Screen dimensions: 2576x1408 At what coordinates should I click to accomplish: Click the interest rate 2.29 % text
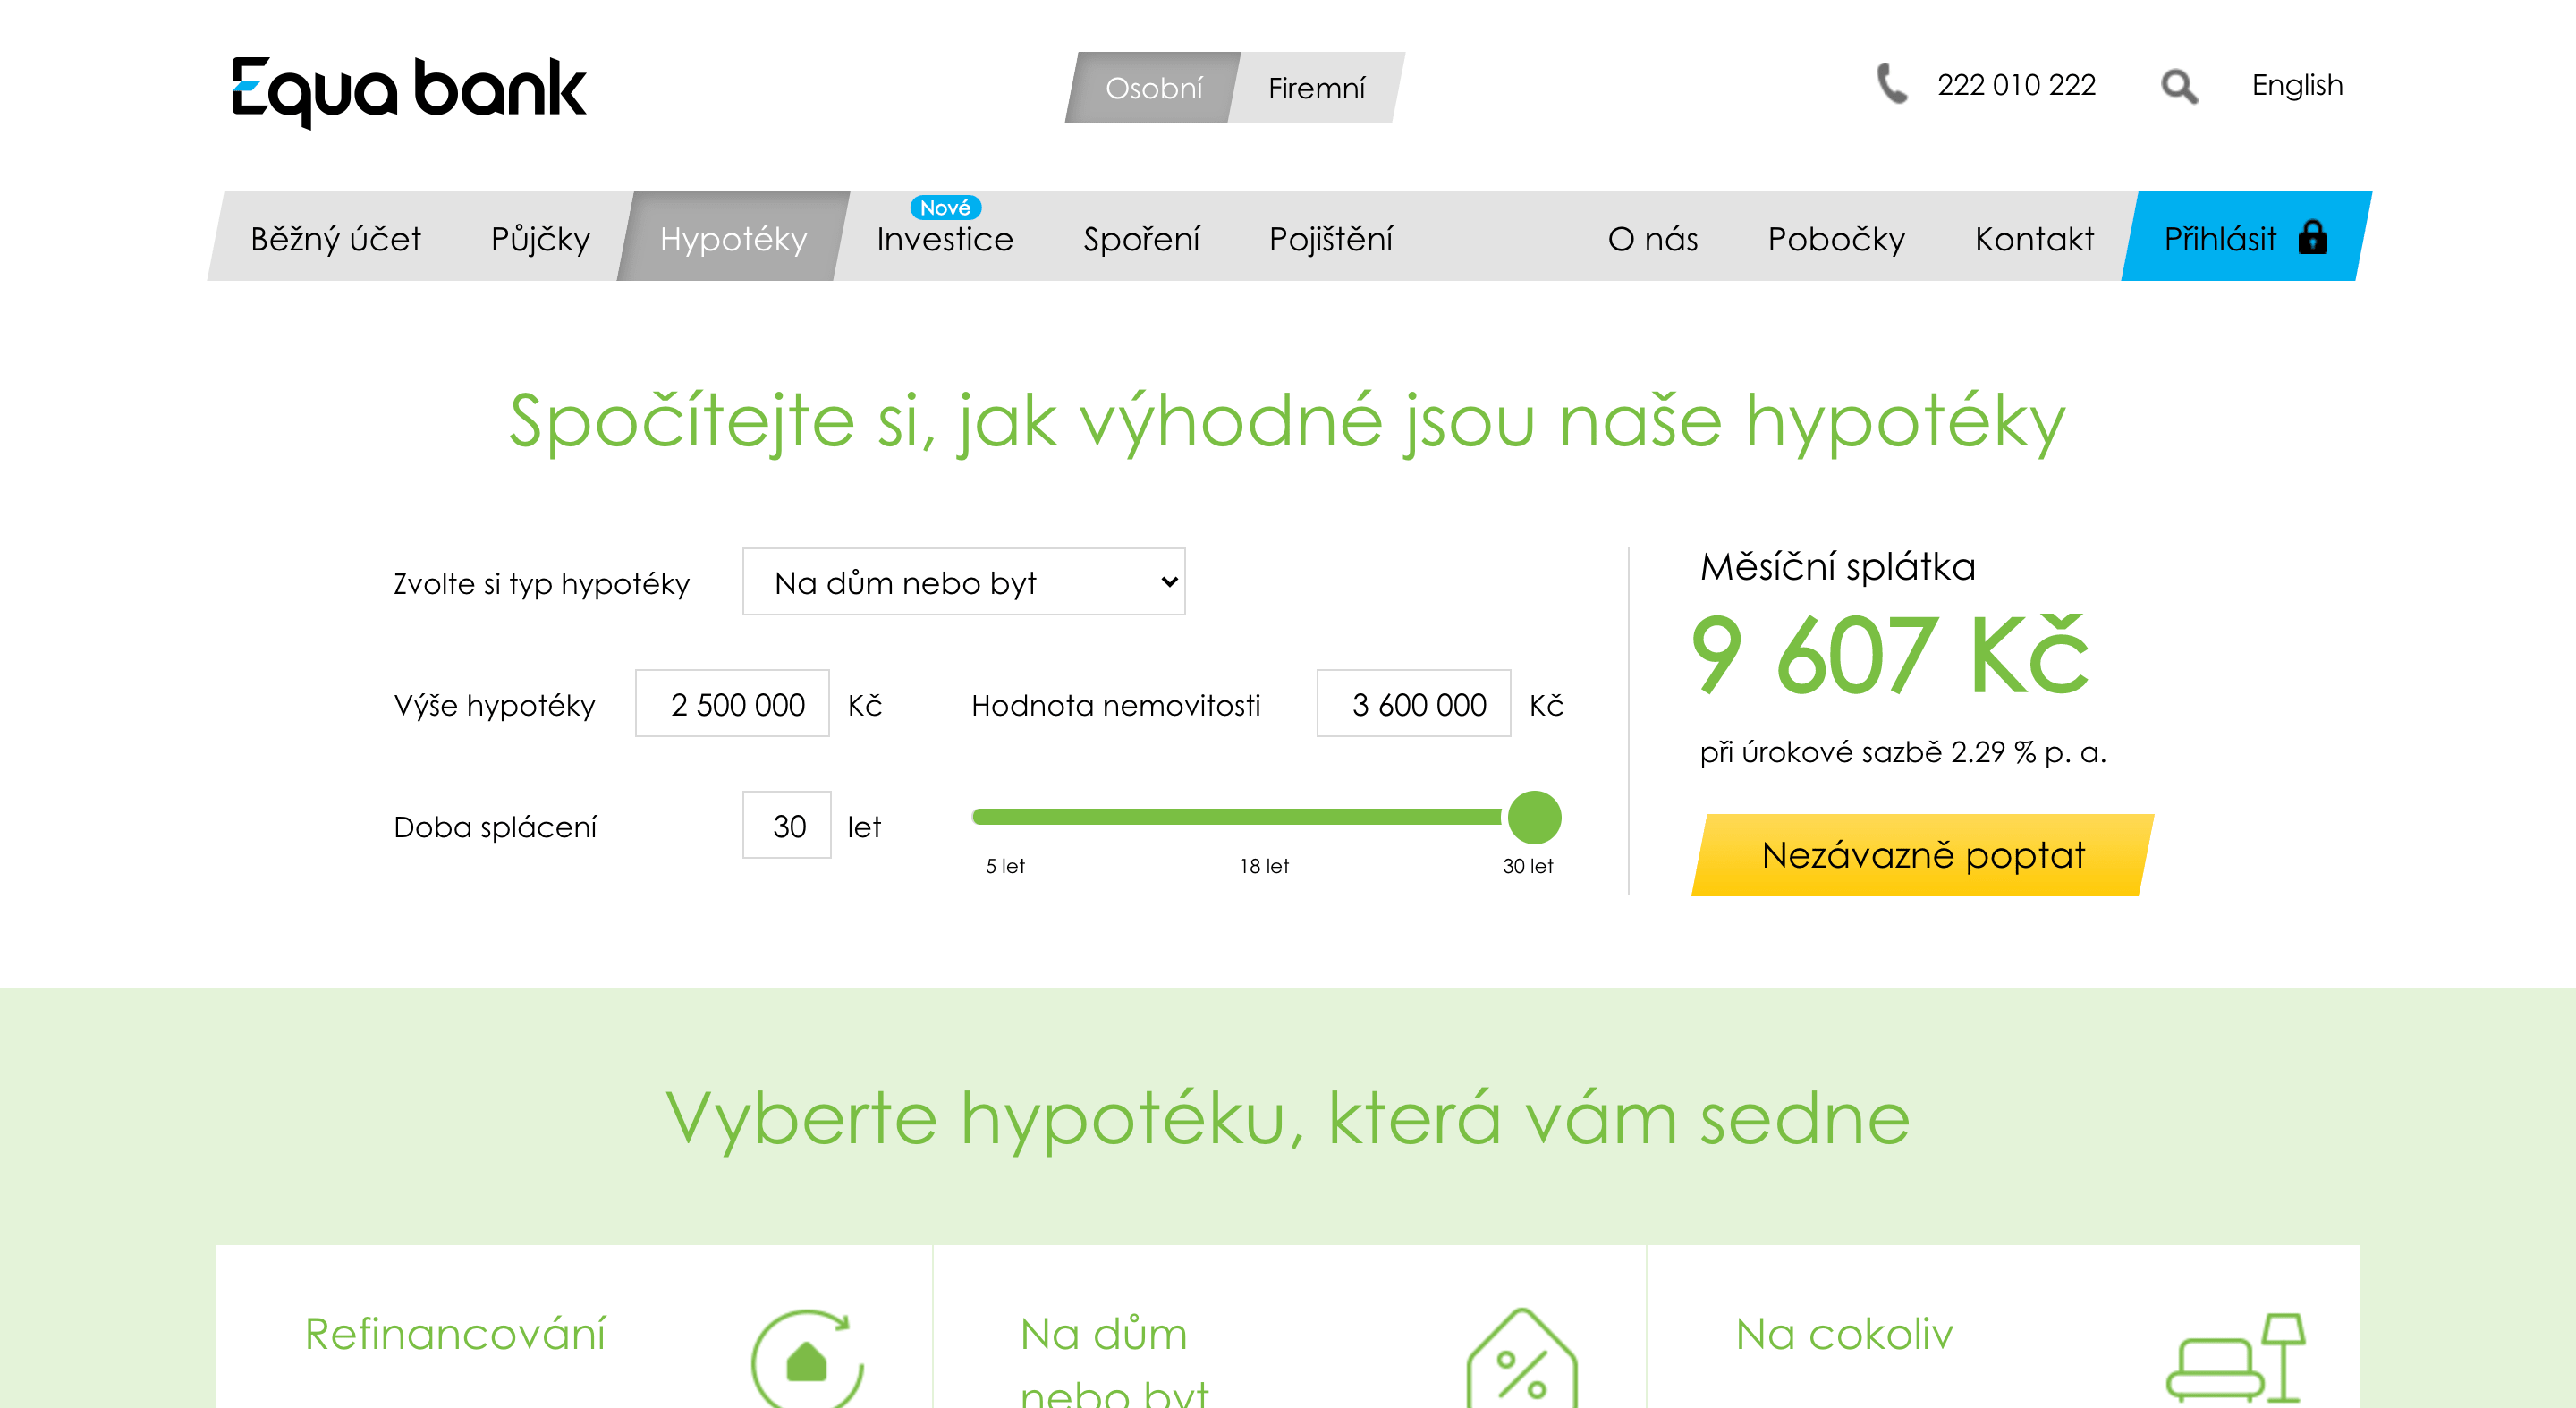click(1903, 752)
